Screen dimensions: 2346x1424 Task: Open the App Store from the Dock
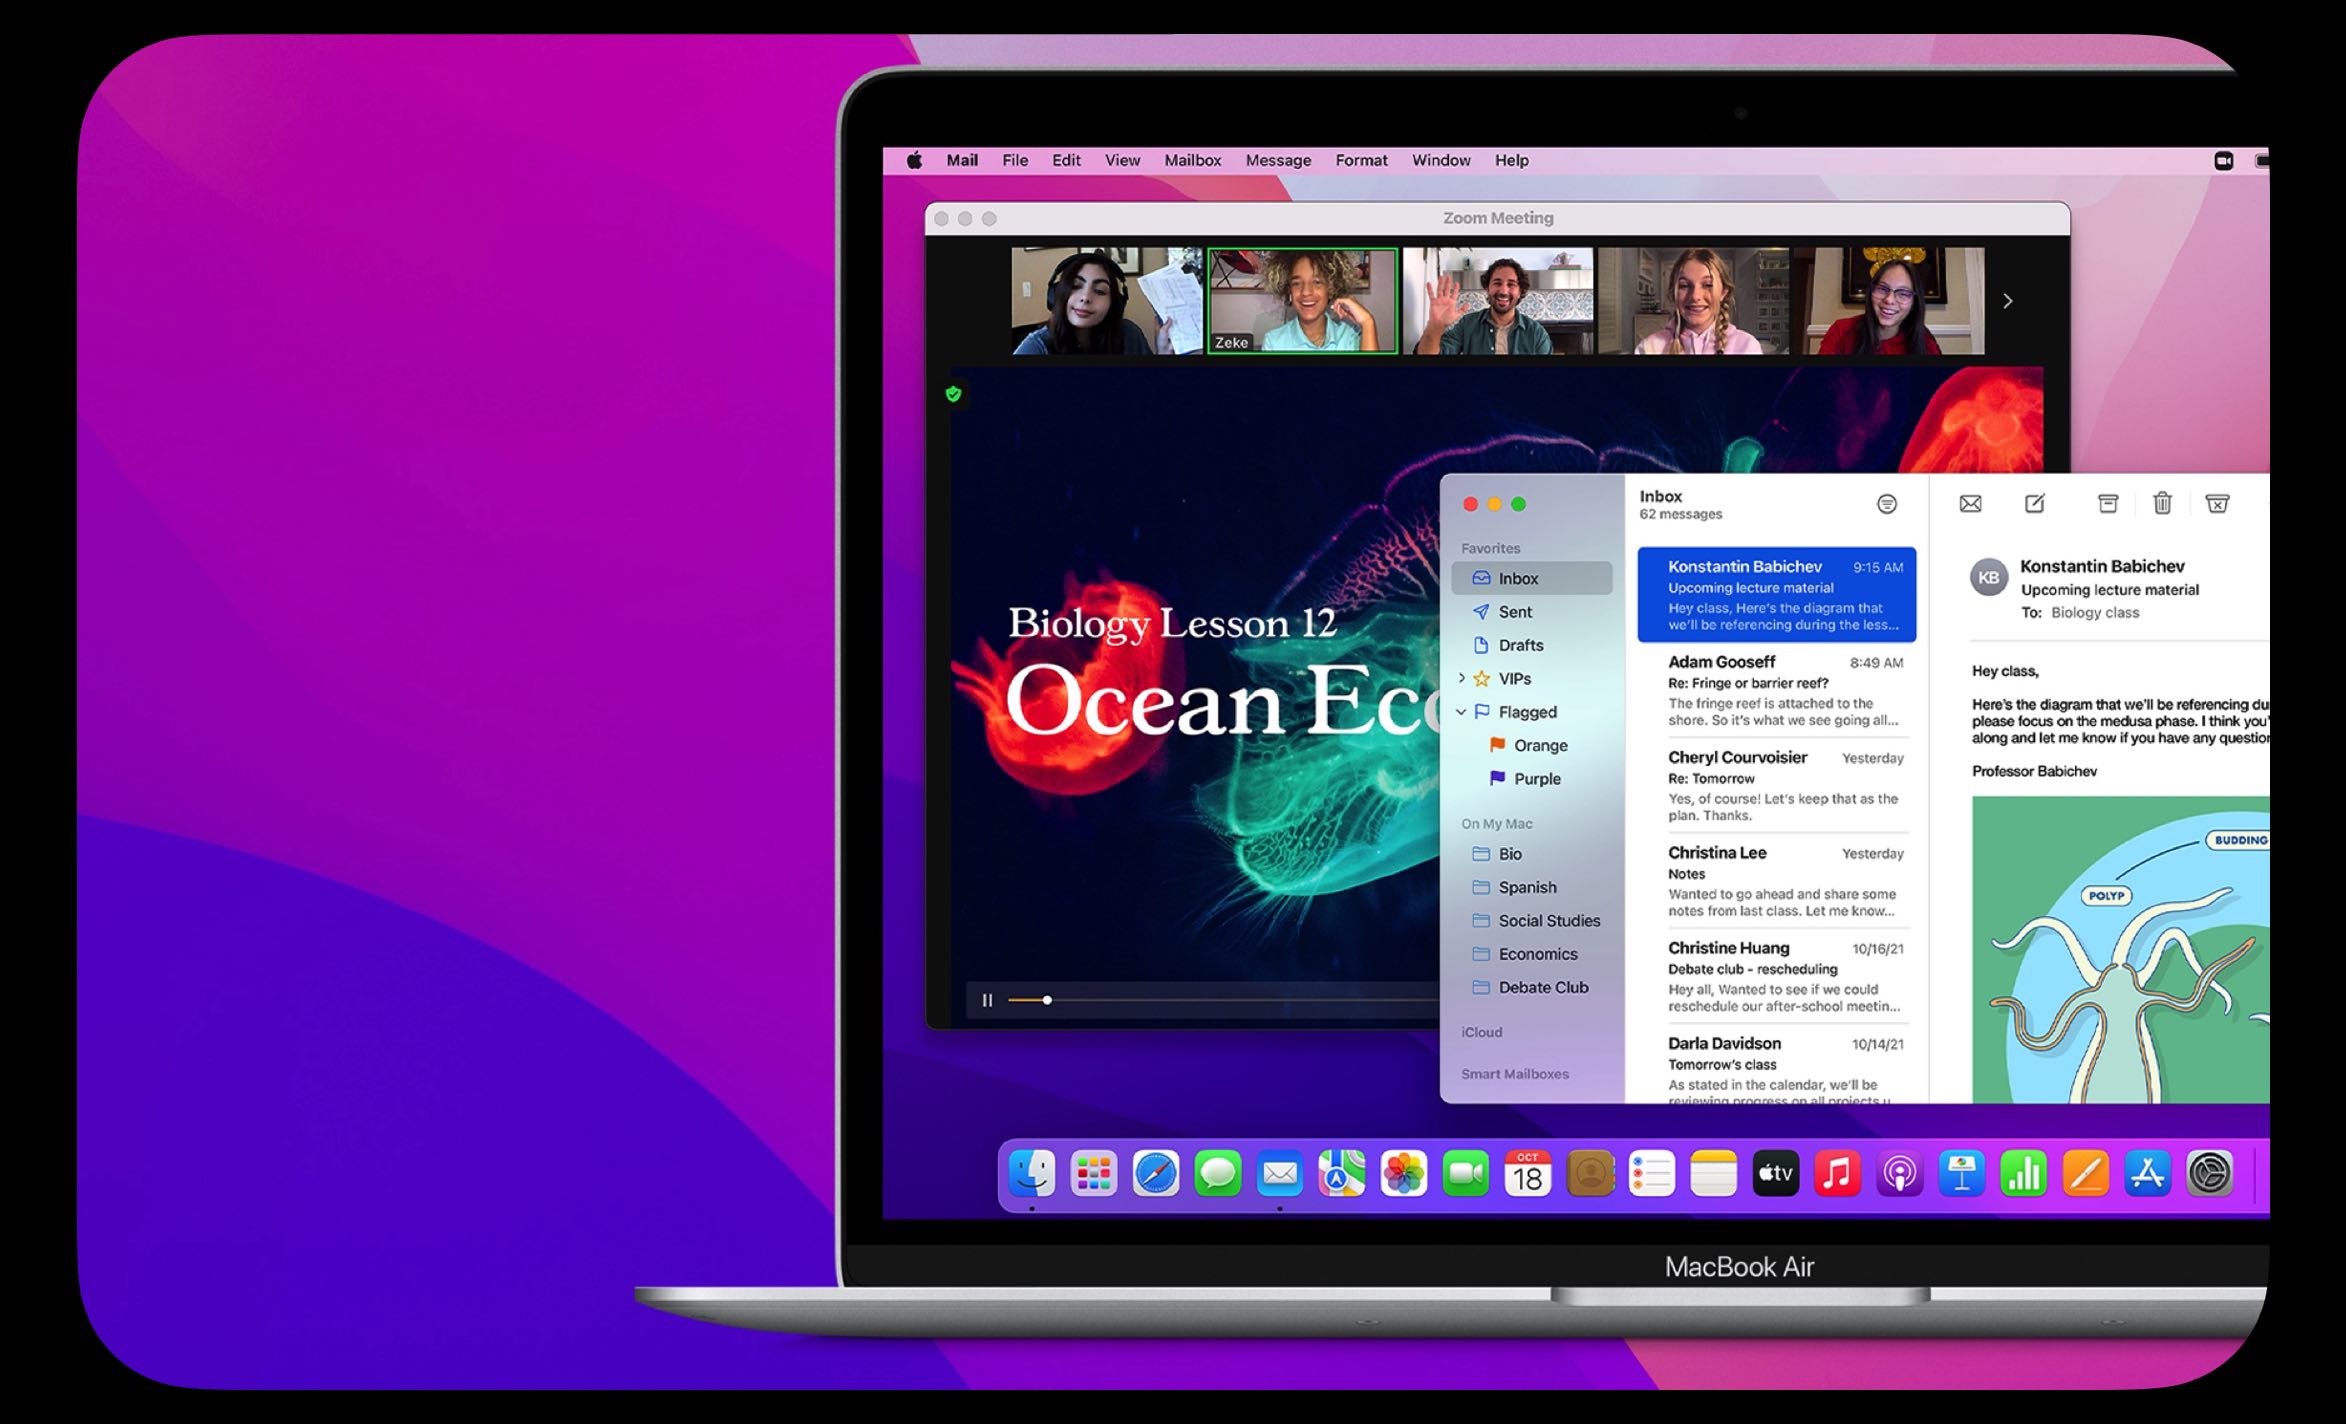tap(2148, 1174)
